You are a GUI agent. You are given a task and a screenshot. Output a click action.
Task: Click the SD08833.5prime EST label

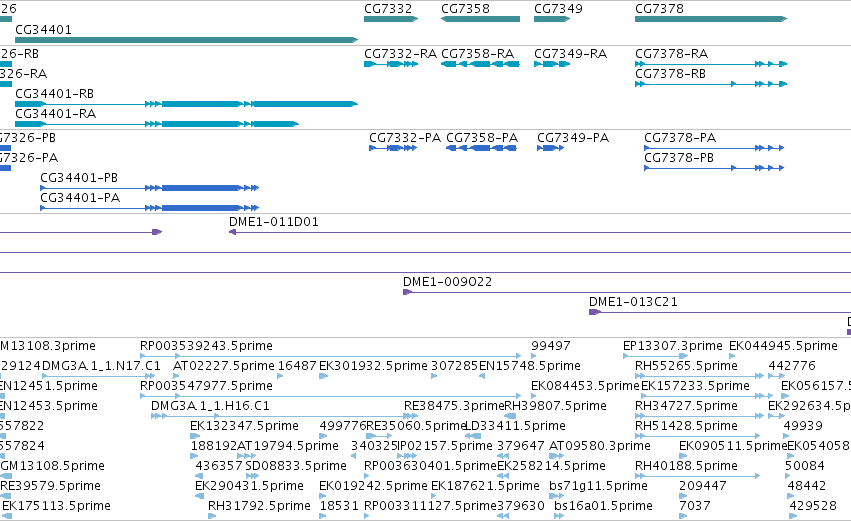pyautogui.click(x=296, y=467)
